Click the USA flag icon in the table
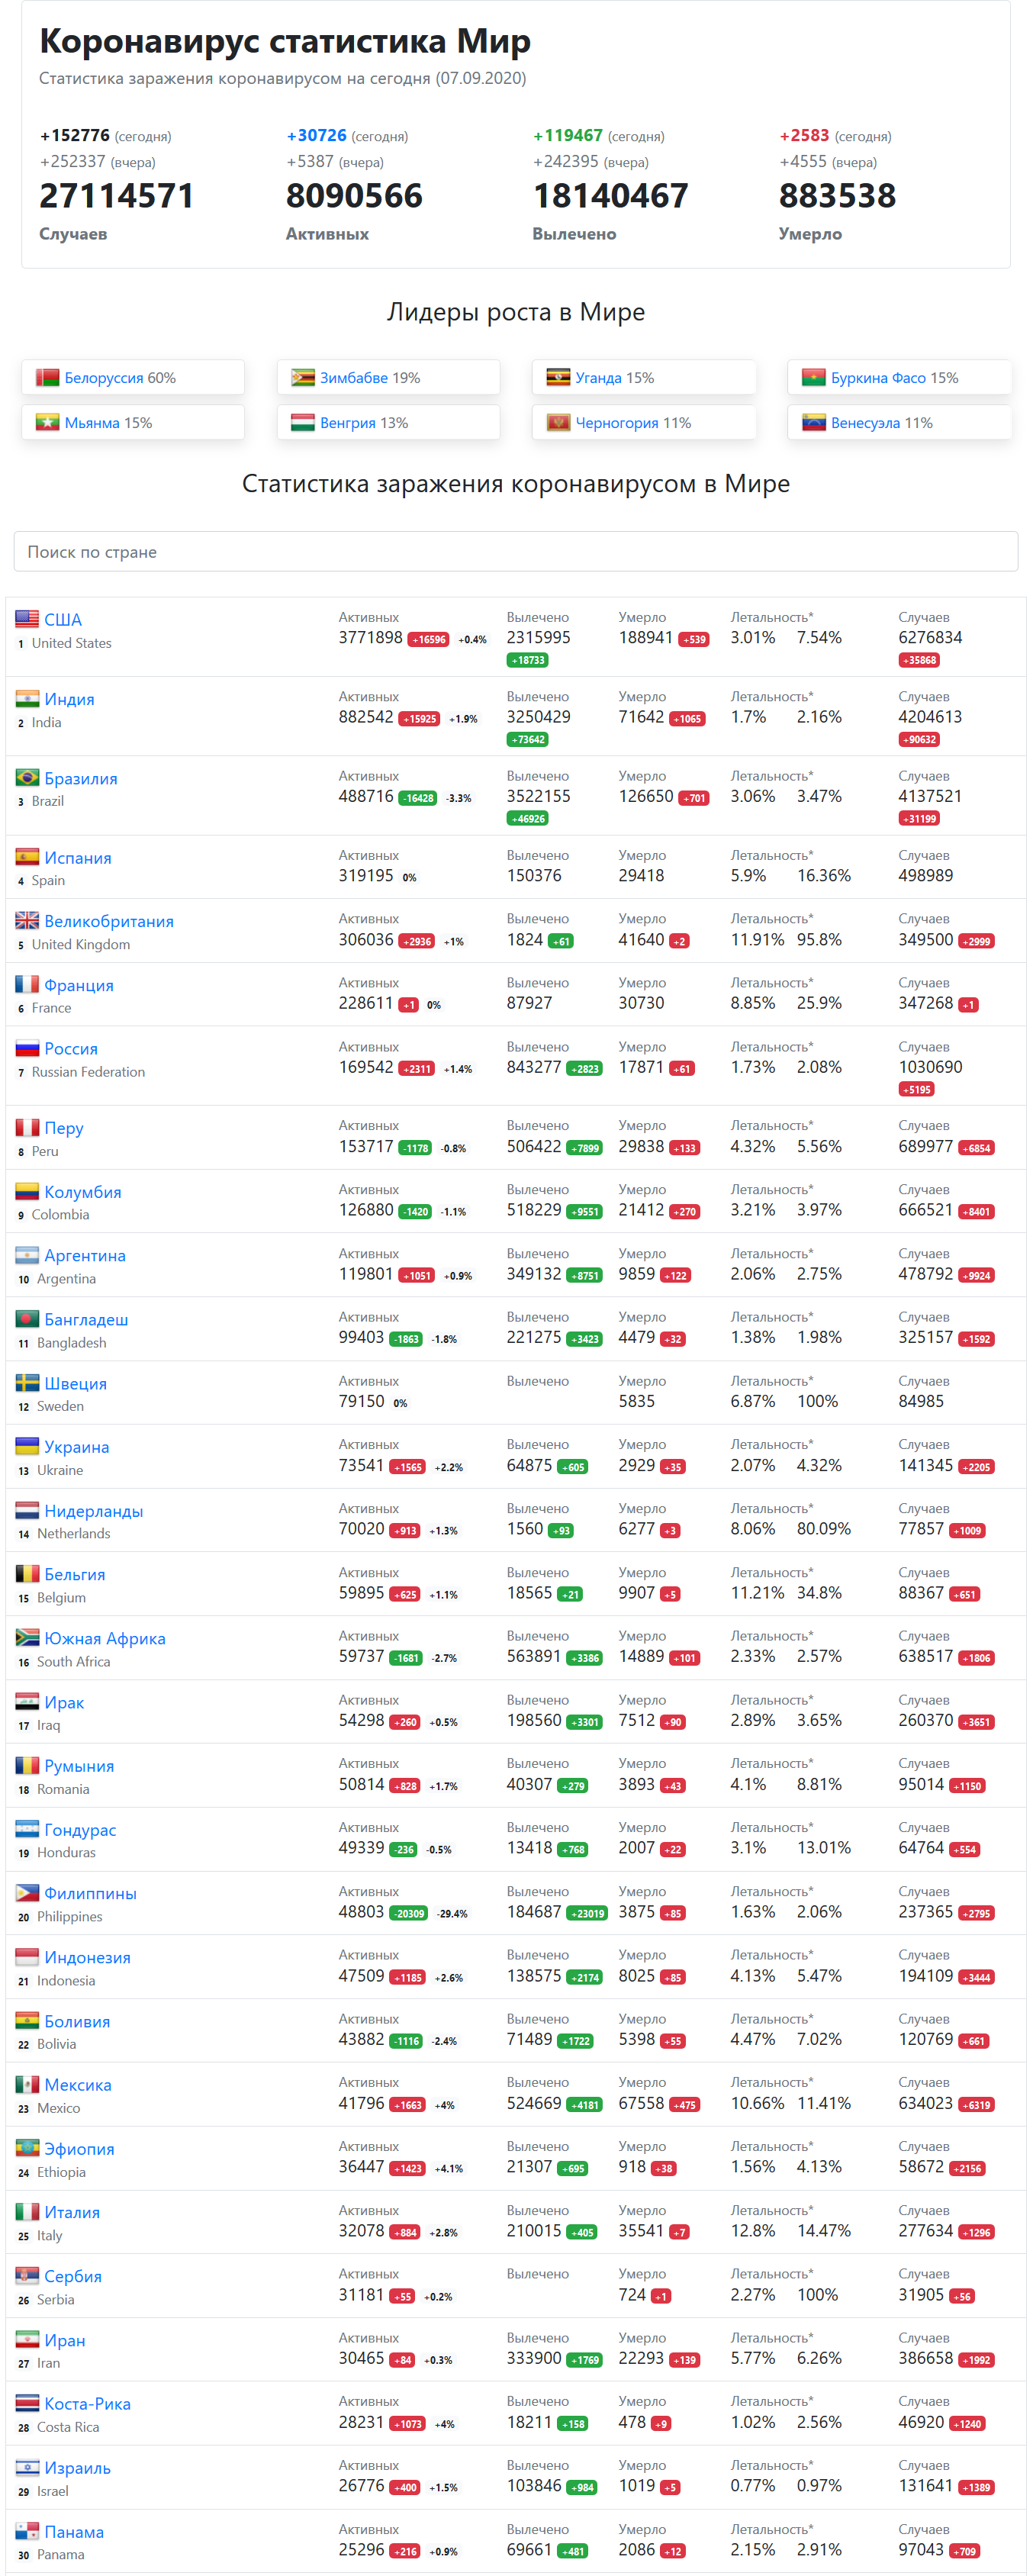The height and width of the screenshot is (2576, 1033). pyautogui.click(x=27, y=619)
